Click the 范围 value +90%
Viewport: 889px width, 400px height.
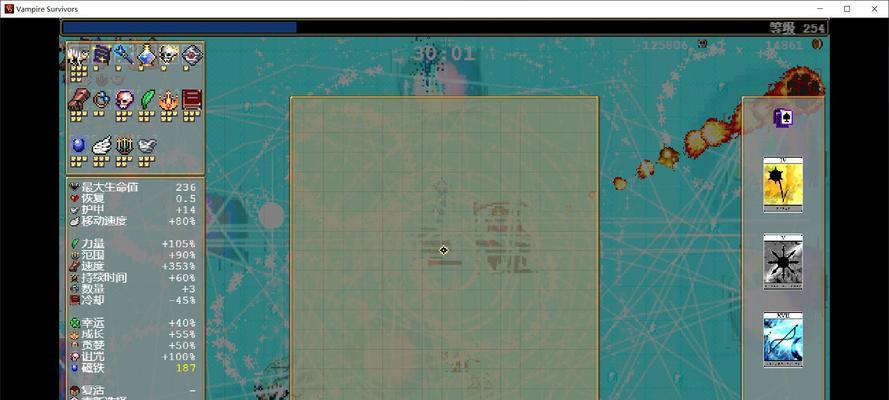click(181, 255)
